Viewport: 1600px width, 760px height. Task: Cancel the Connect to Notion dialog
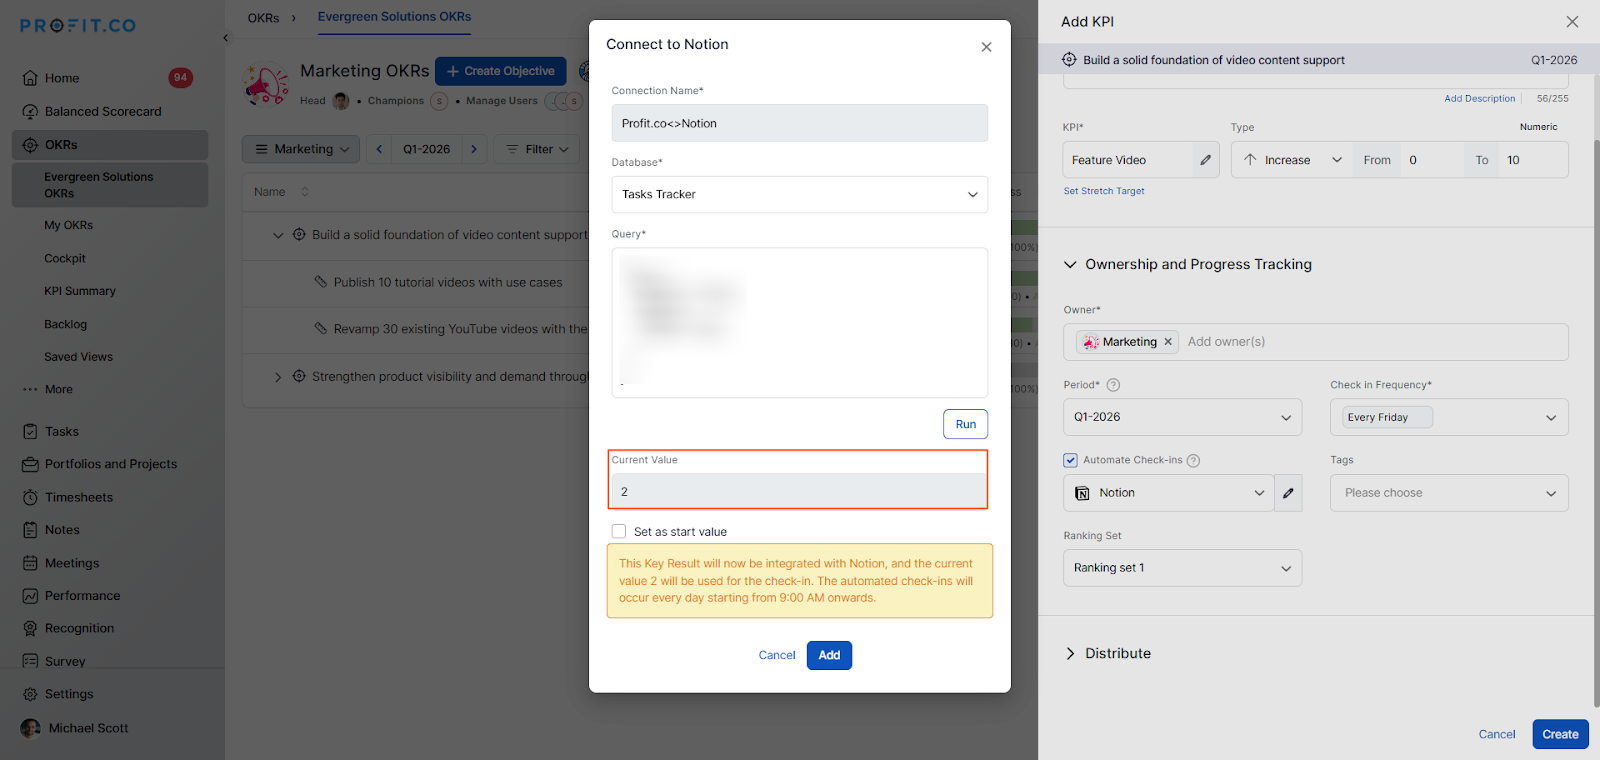coord(777,655)
